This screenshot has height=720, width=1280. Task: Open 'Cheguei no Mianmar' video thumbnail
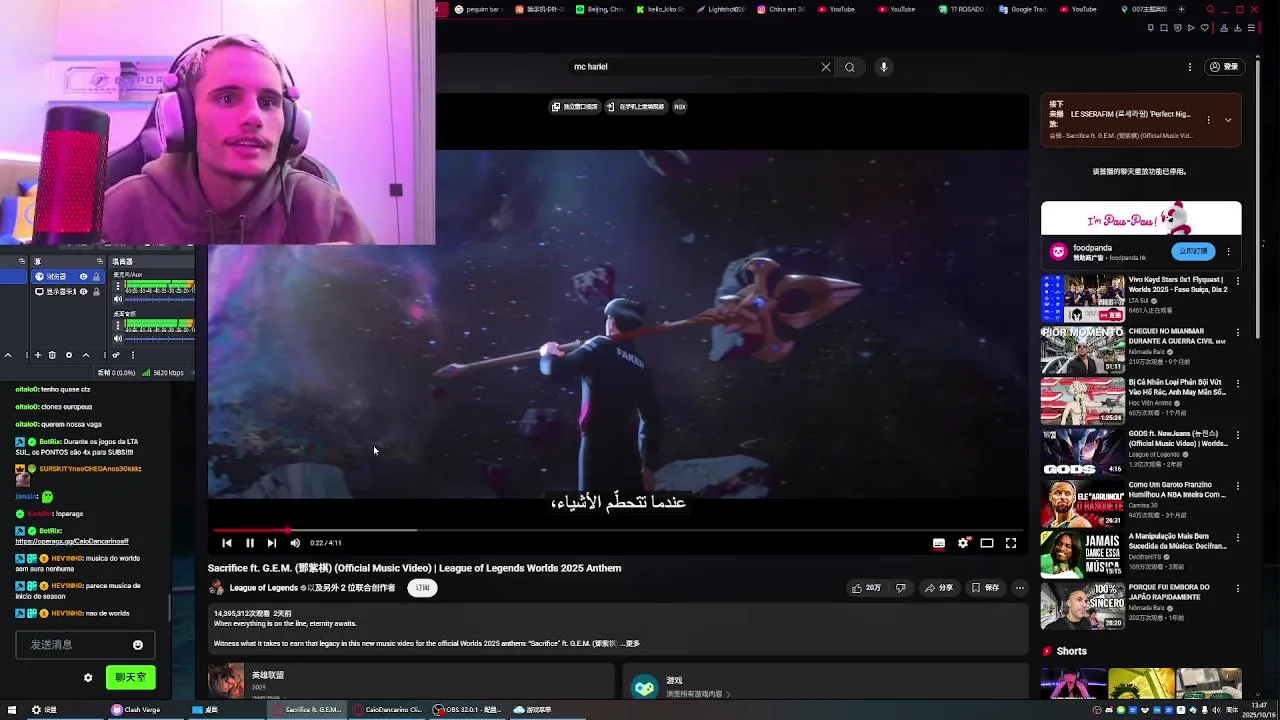(x=1083, y=349)
